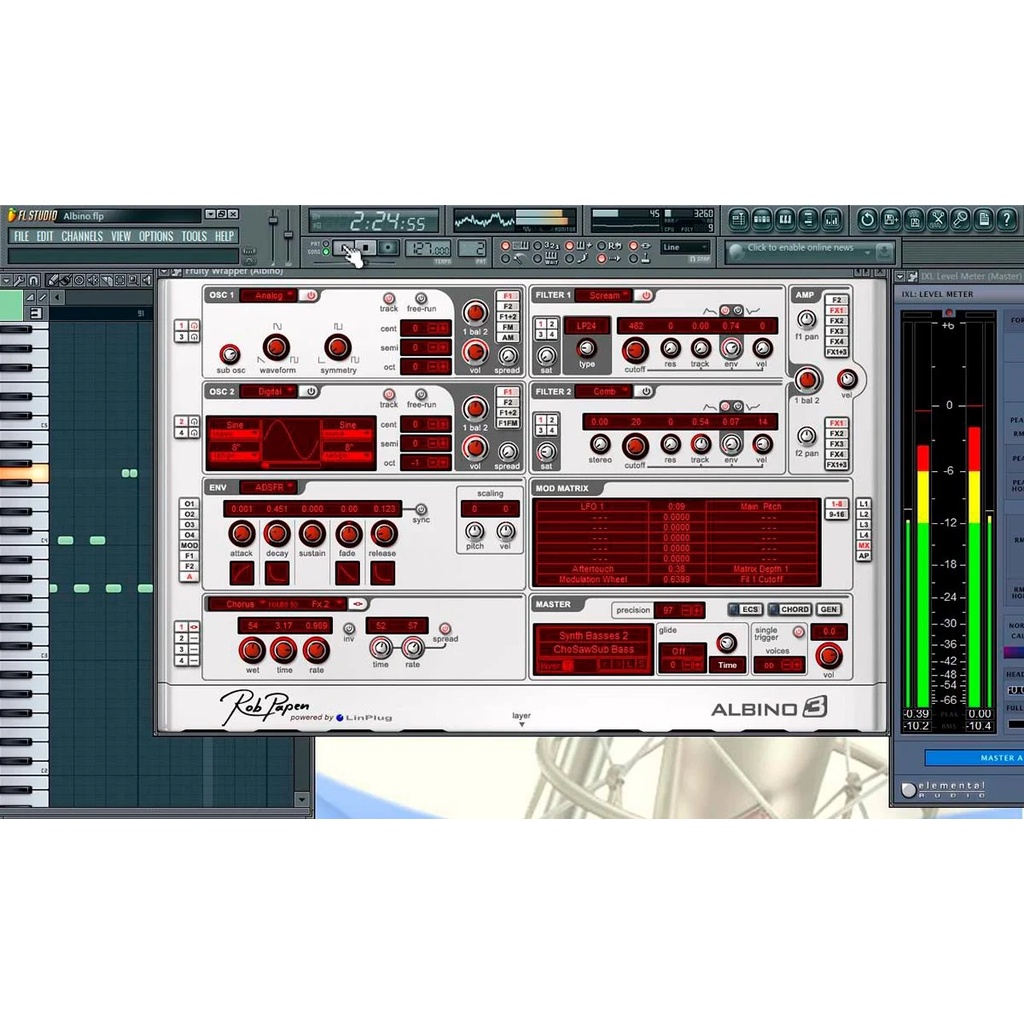The width and height of the screenshot is (1024, 1024).
Task: Click the OSC 1 symmetry knob
Action: tap(338, 347)
